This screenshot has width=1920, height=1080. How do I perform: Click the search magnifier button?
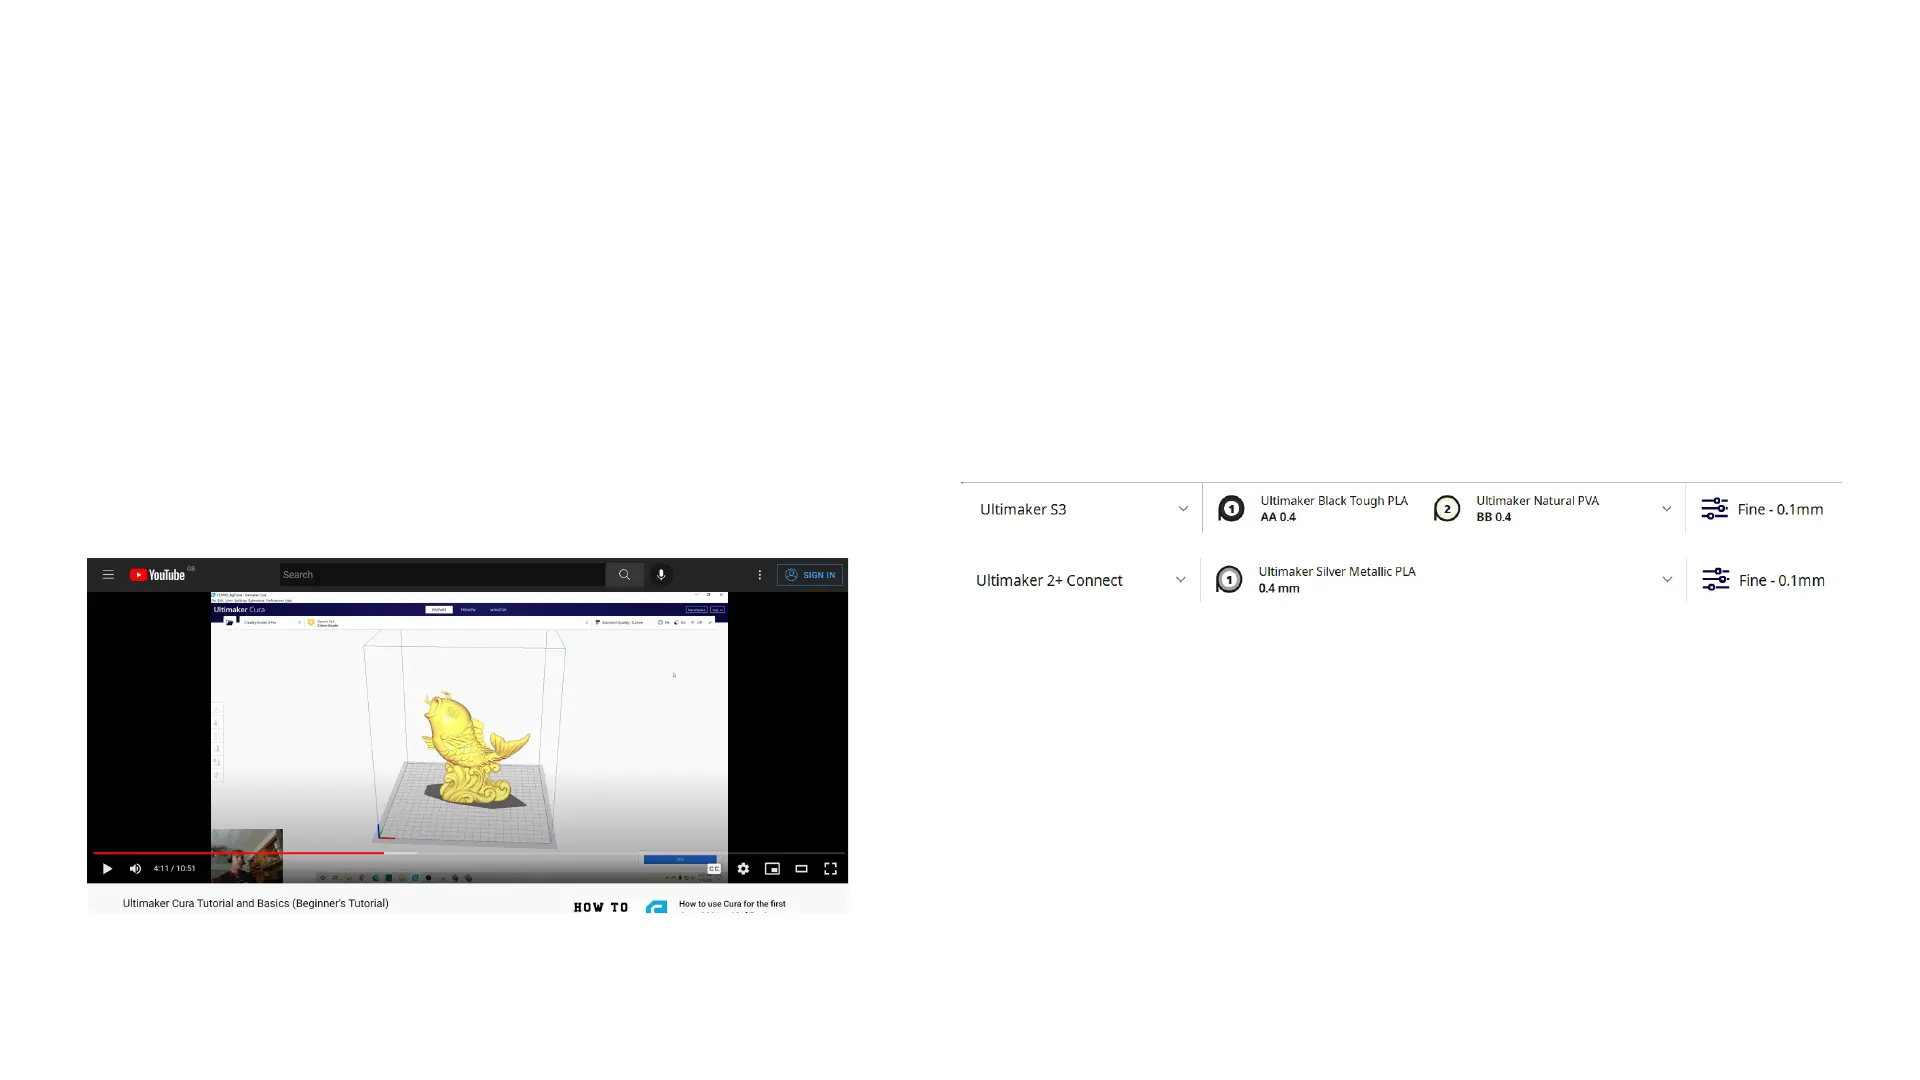click(x=624, y=575)
